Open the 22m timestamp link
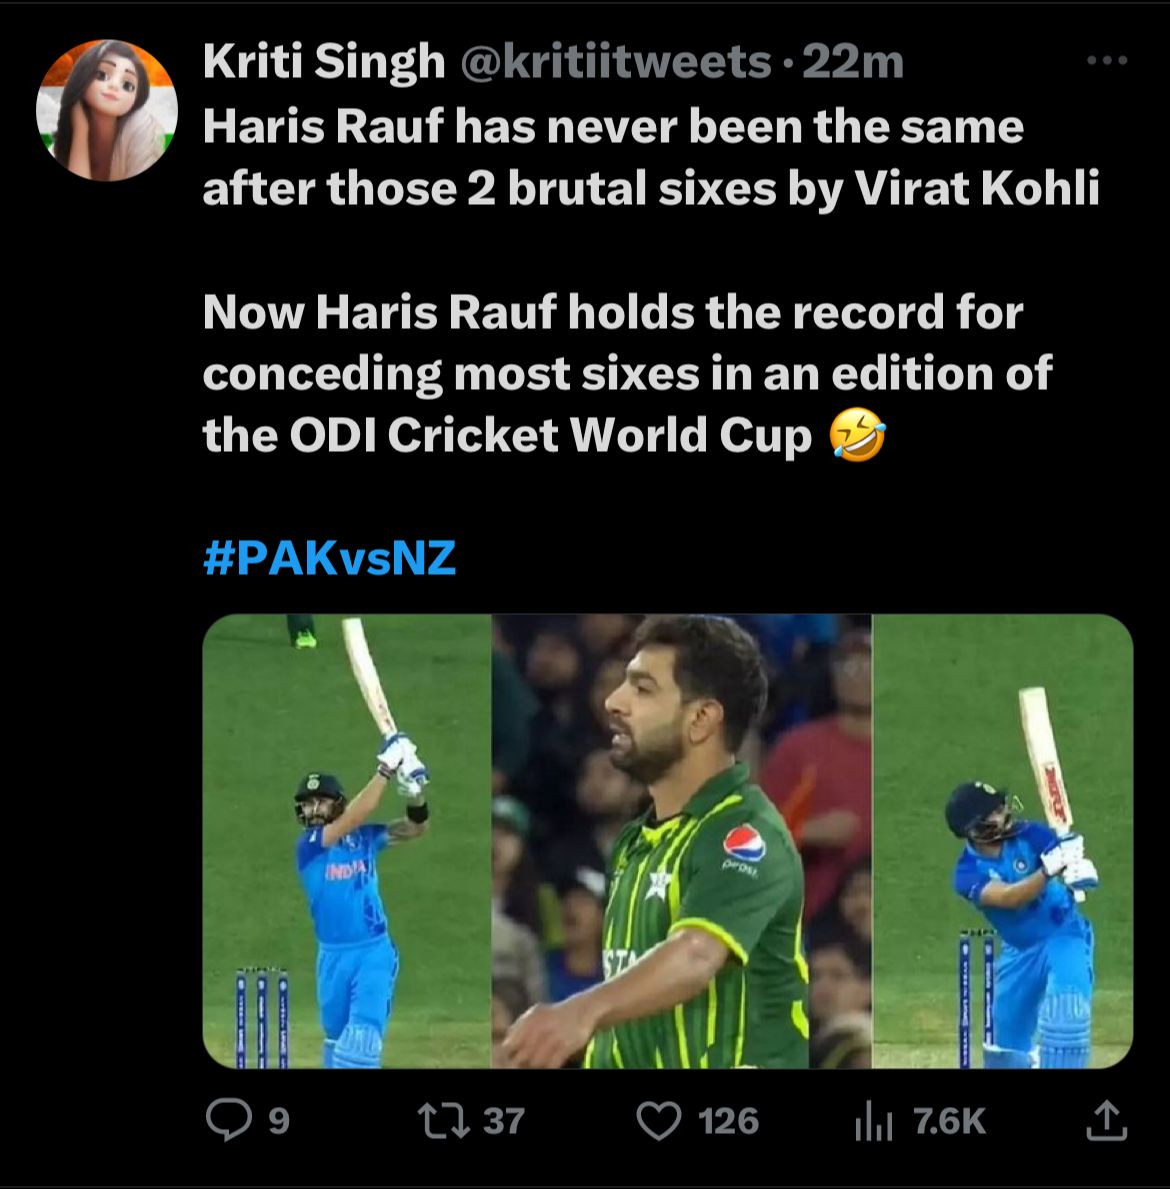This screenshot has height=1189, width=1170. (852, 63)
